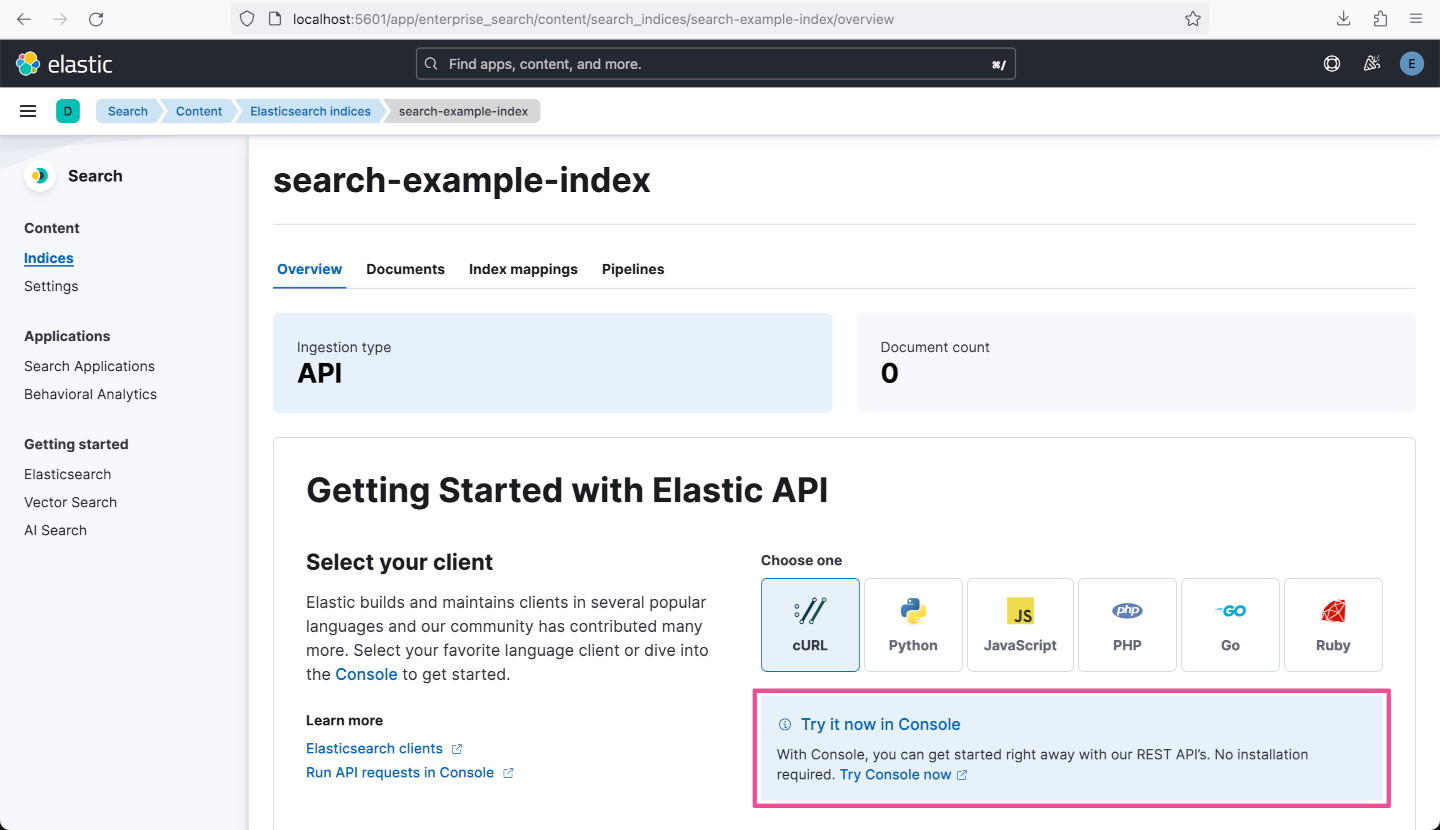Image resolution: width=1440 pixels, height=830 pixels.
Task: Click the Search breadcrumb
Action: (x=128, y=111)
